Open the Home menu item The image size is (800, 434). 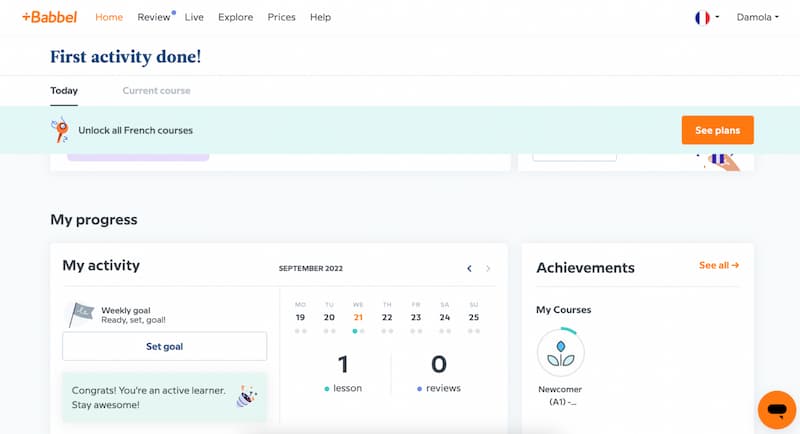click(x=109, y=17)
